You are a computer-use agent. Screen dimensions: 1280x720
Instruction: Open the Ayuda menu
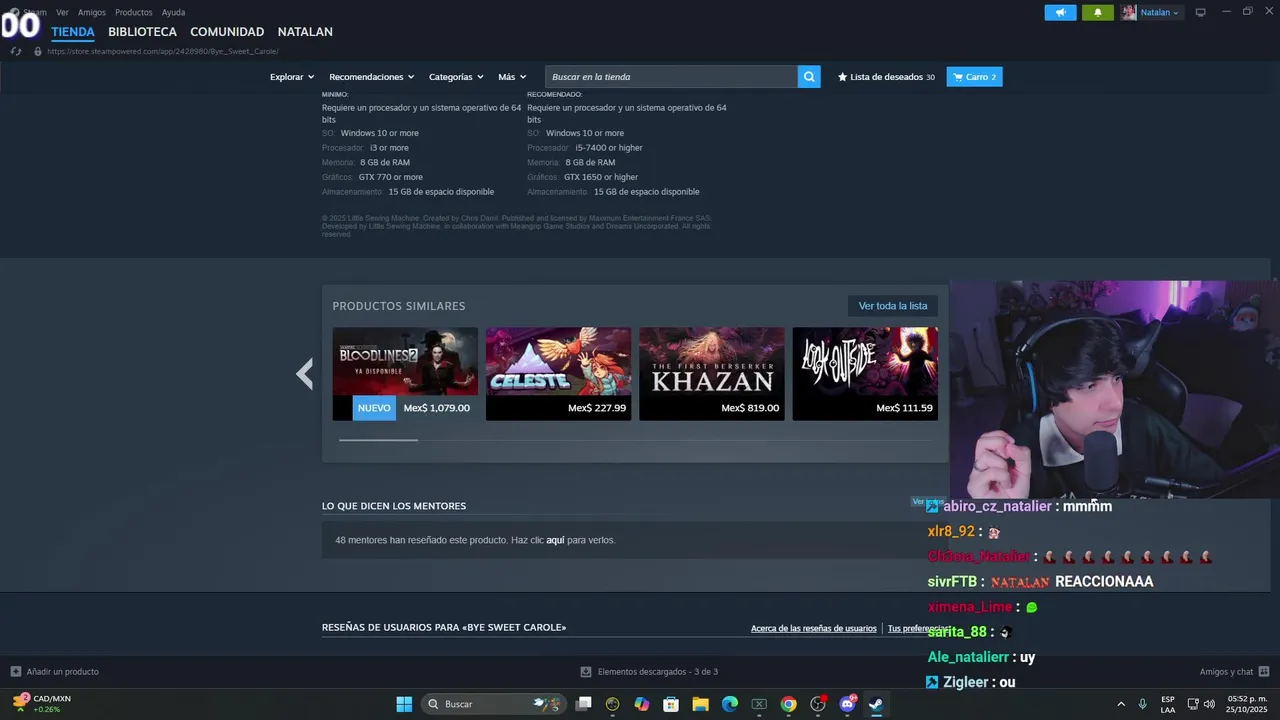(173, 12)
